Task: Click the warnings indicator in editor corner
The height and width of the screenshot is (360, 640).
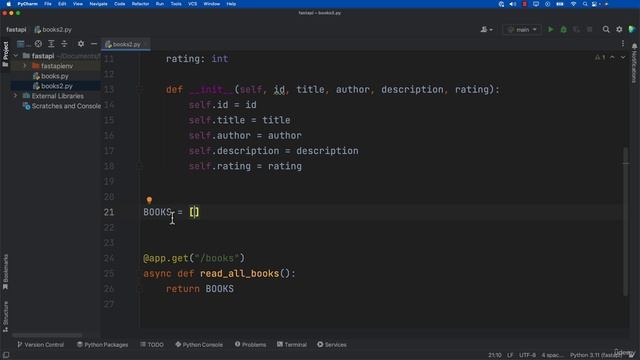Action: [x=600, y=57]
